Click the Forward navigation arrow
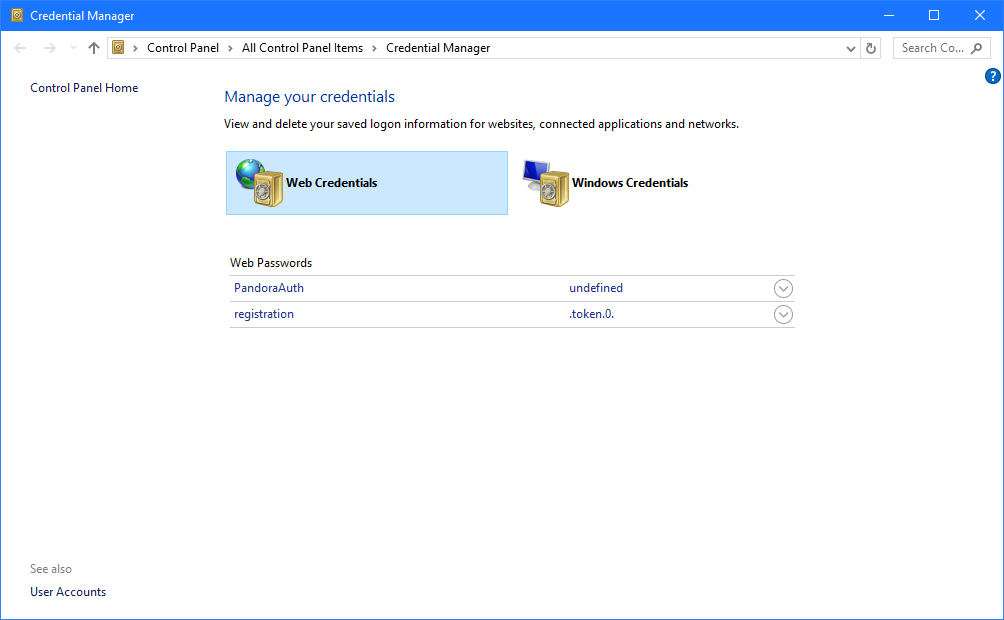 click(x=49, y=48)
